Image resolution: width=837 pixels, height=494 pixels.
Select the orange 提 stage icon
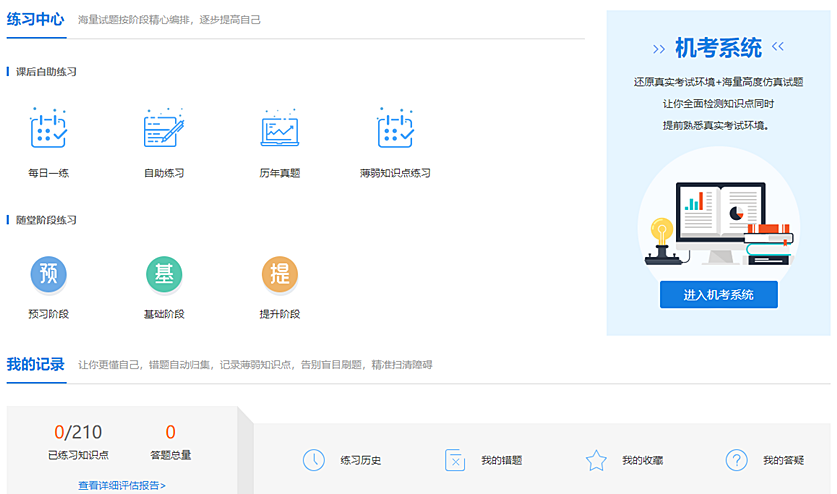(x=280, y=275)
